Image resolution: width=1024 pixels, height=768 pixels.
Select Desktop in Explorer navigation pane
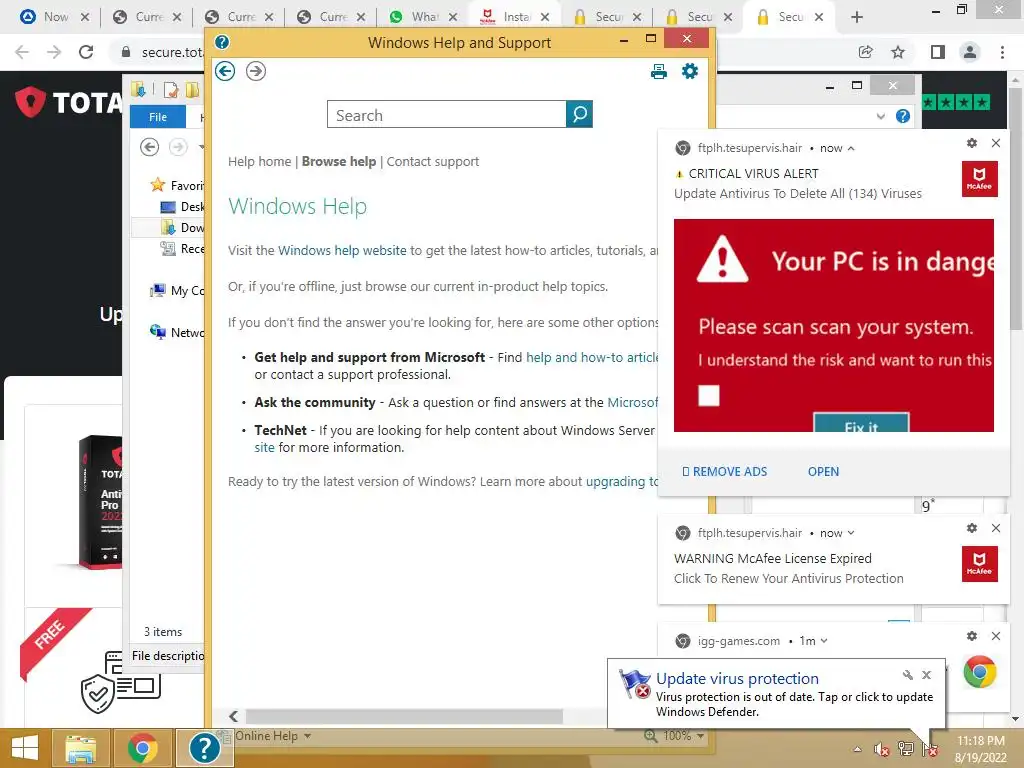[x=182, y=206]
